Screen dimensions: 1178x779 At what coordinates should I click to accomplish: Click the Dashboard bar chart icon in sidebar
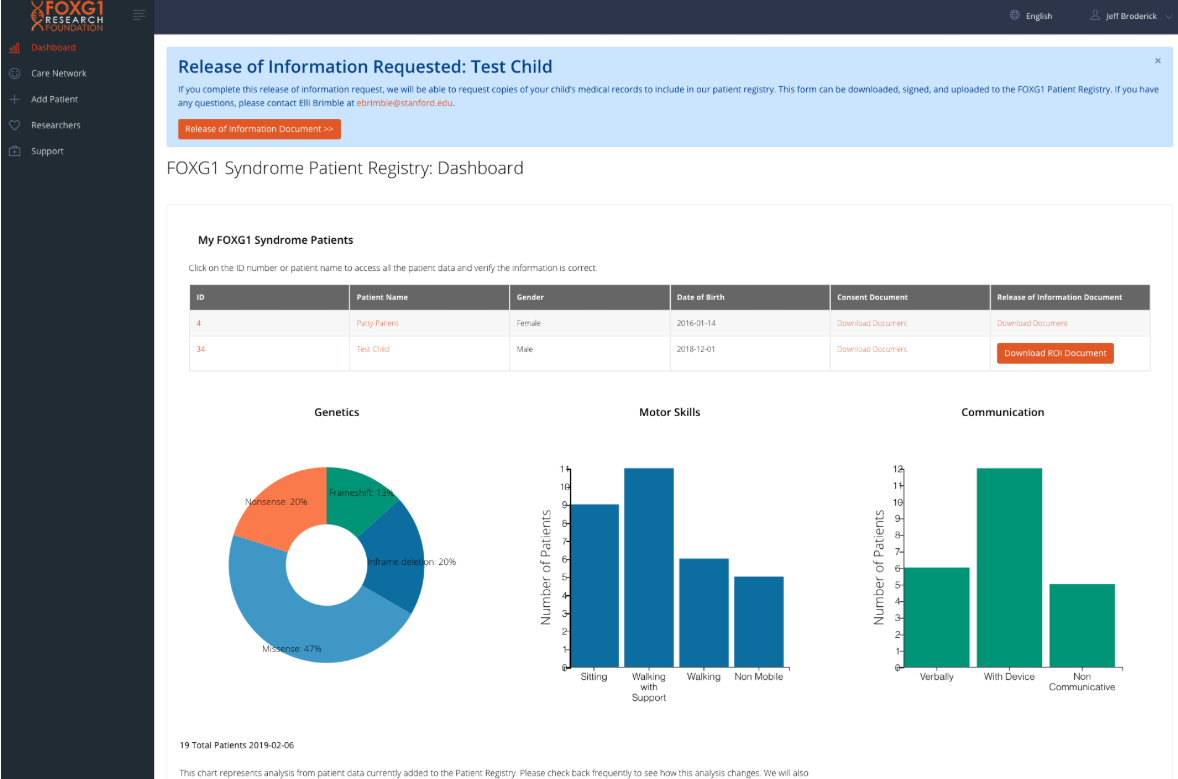click(14, 48)
